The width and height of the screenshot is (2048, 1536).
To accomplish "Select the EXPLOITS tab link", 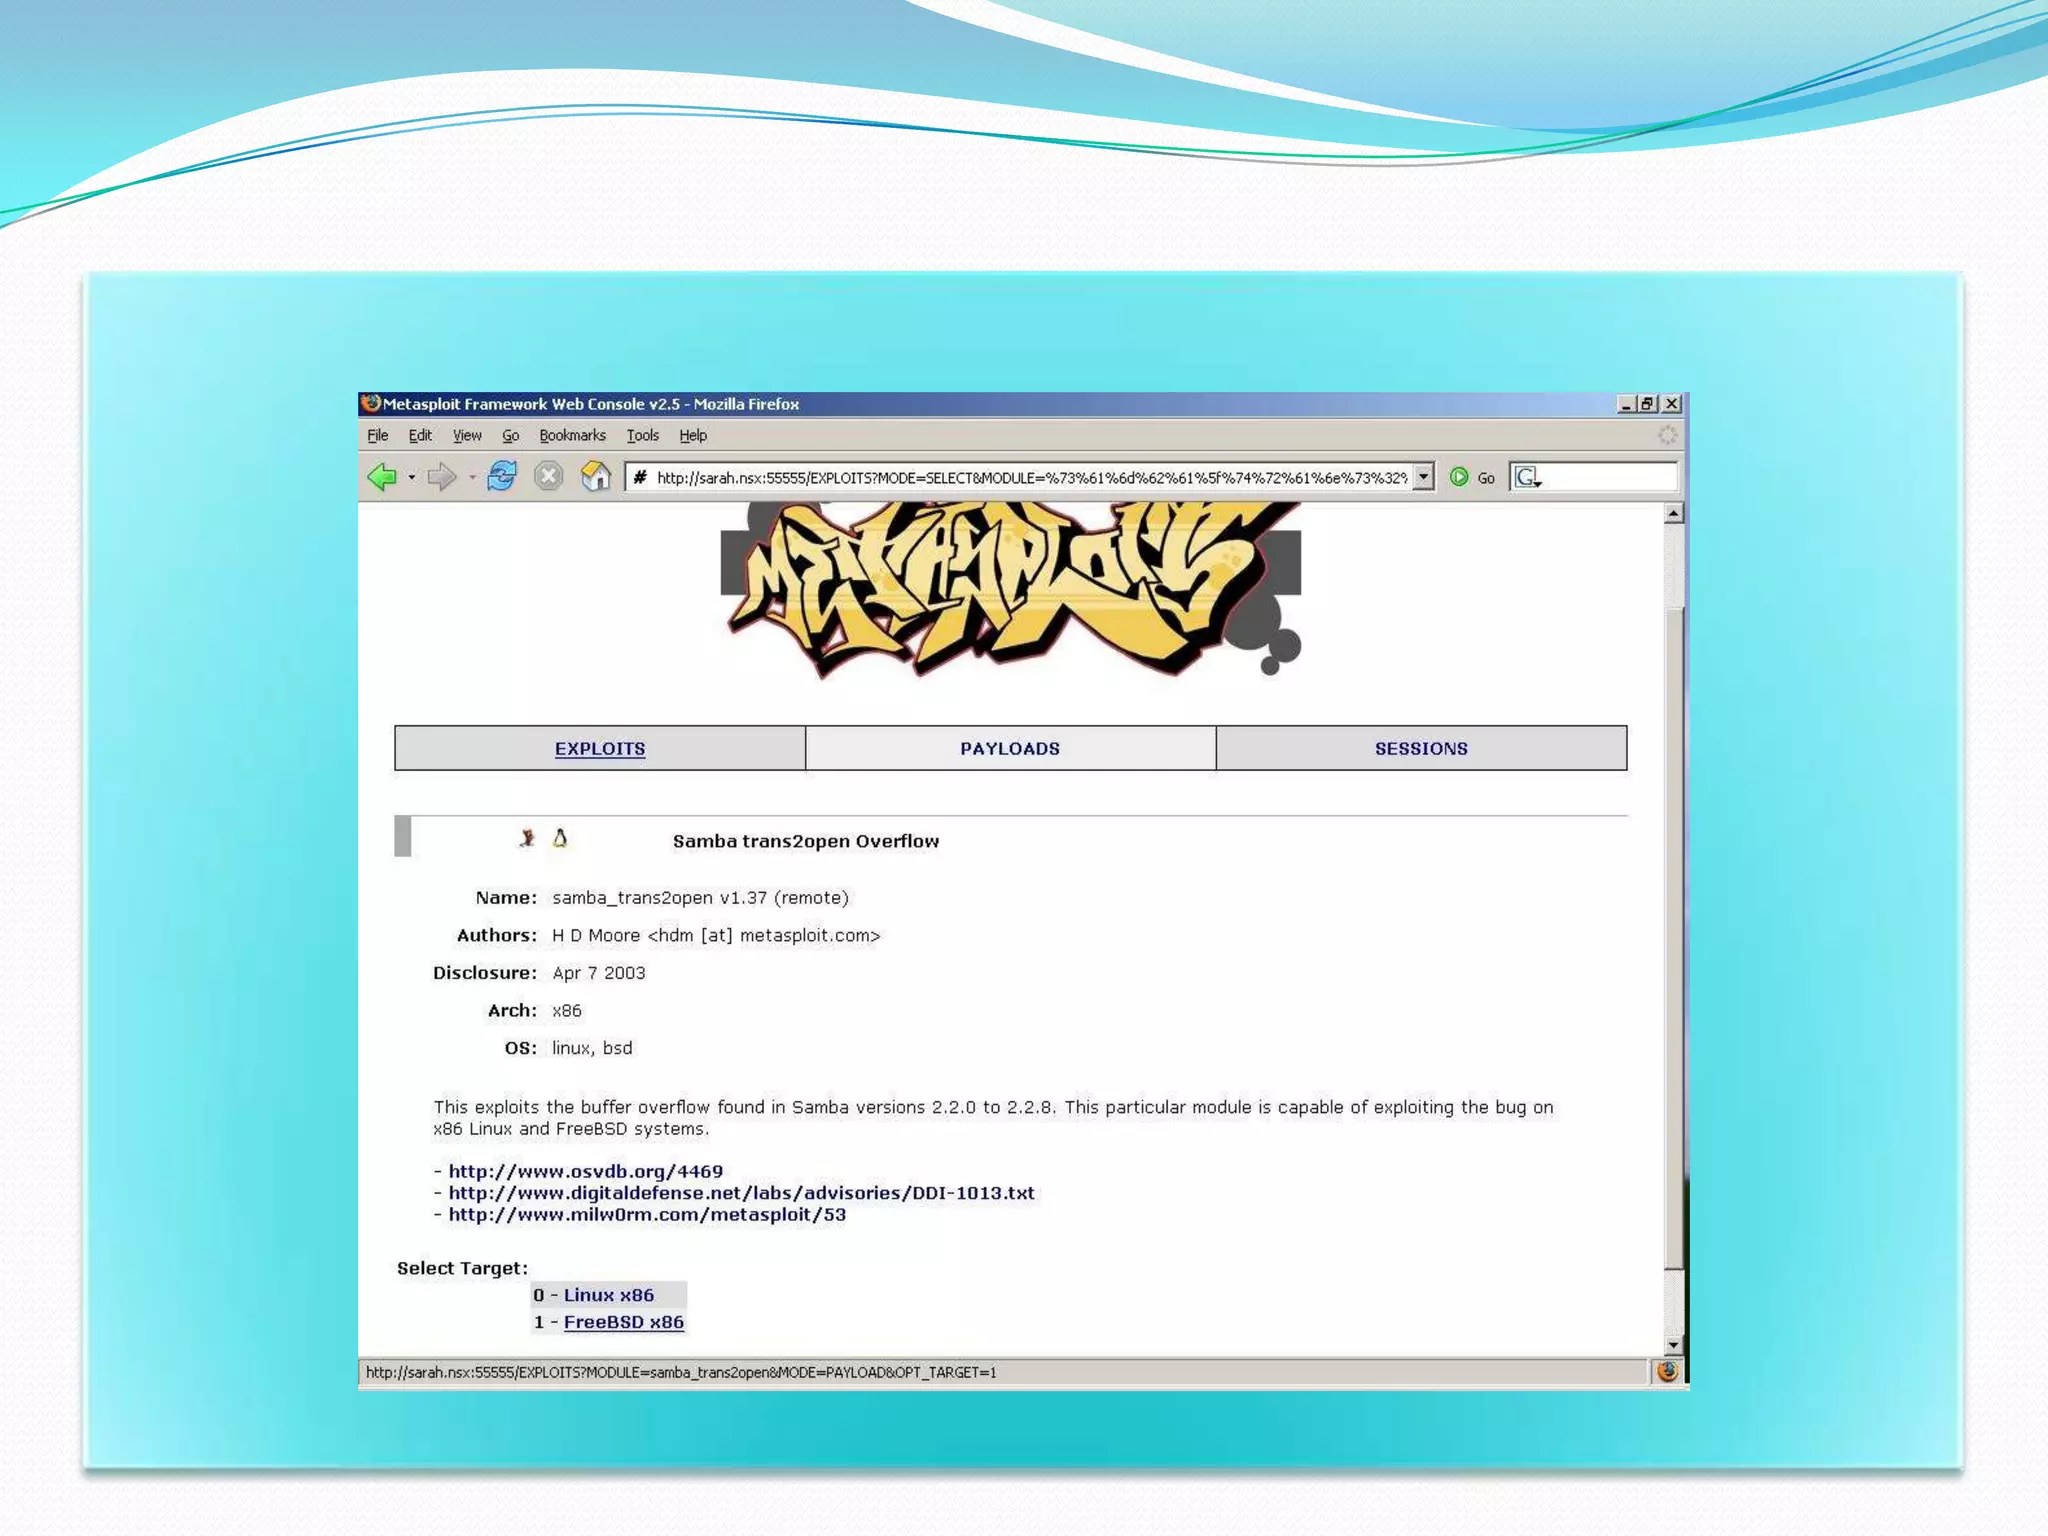I will pyautogui.click(x=600, y=749).
